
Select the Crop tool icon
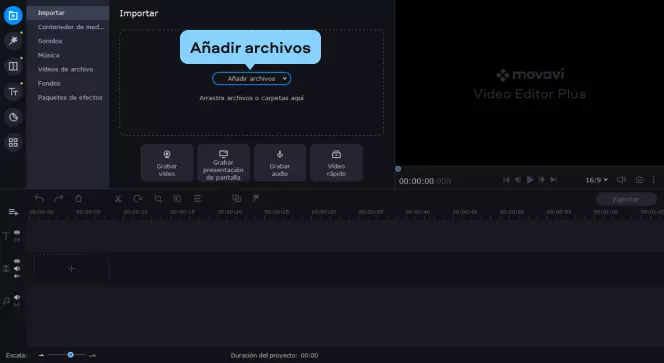click(x=158, y=198)
